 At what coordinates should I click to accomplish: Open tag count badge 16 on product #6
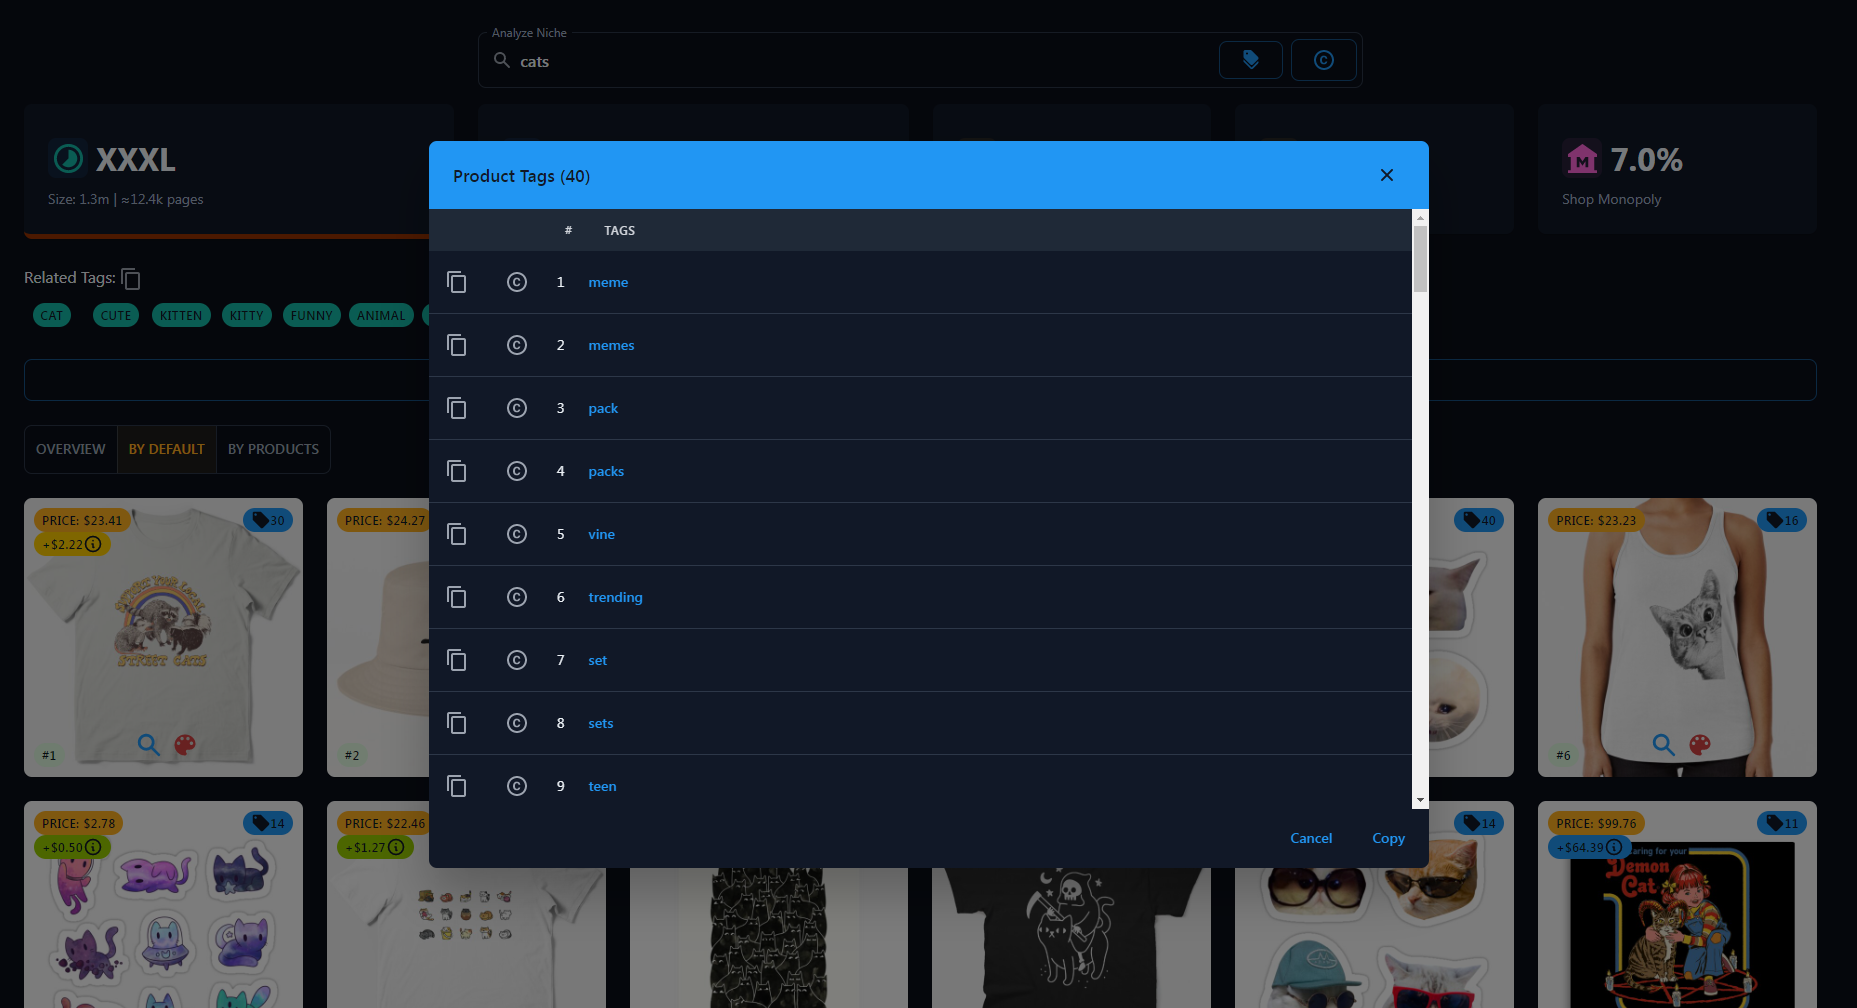click(1782, 520)
